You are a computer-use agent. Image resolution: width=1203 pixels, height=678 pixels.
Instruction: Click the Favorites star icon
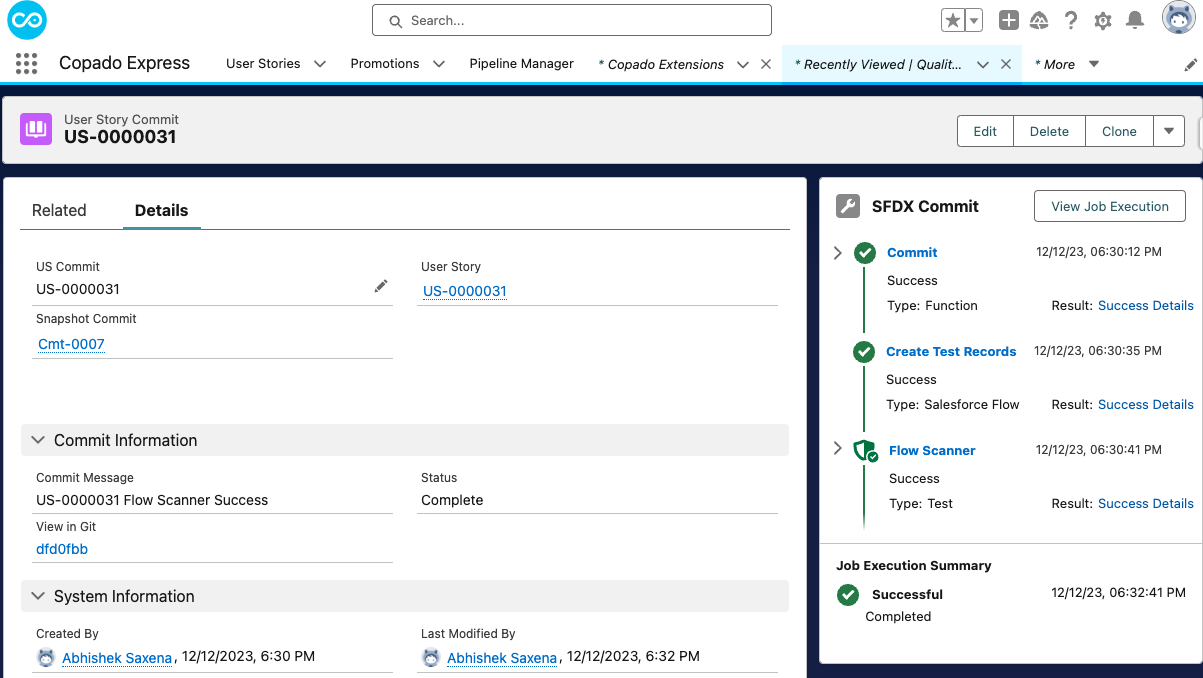click(x=953, y=20)
